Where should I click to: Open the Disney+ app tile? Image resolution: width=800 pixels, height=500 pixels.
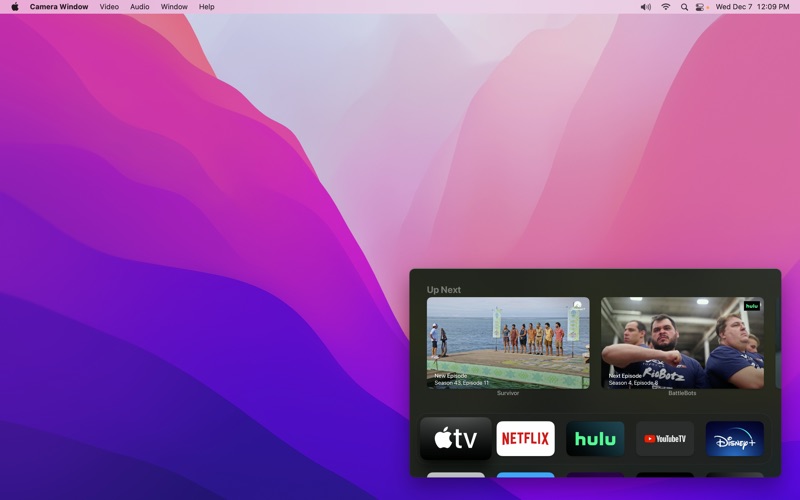735,438
